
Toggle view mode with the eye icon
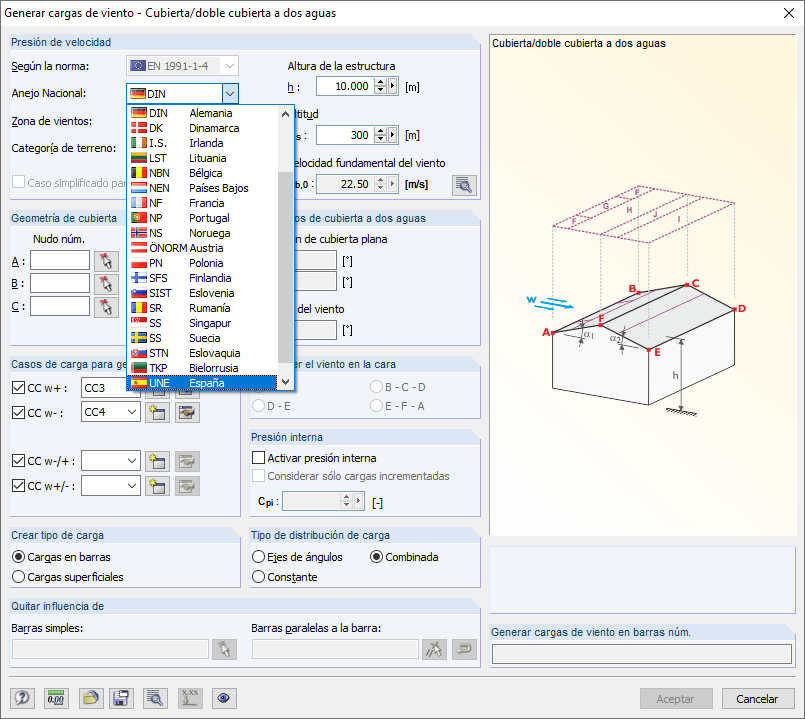point(224,698)
